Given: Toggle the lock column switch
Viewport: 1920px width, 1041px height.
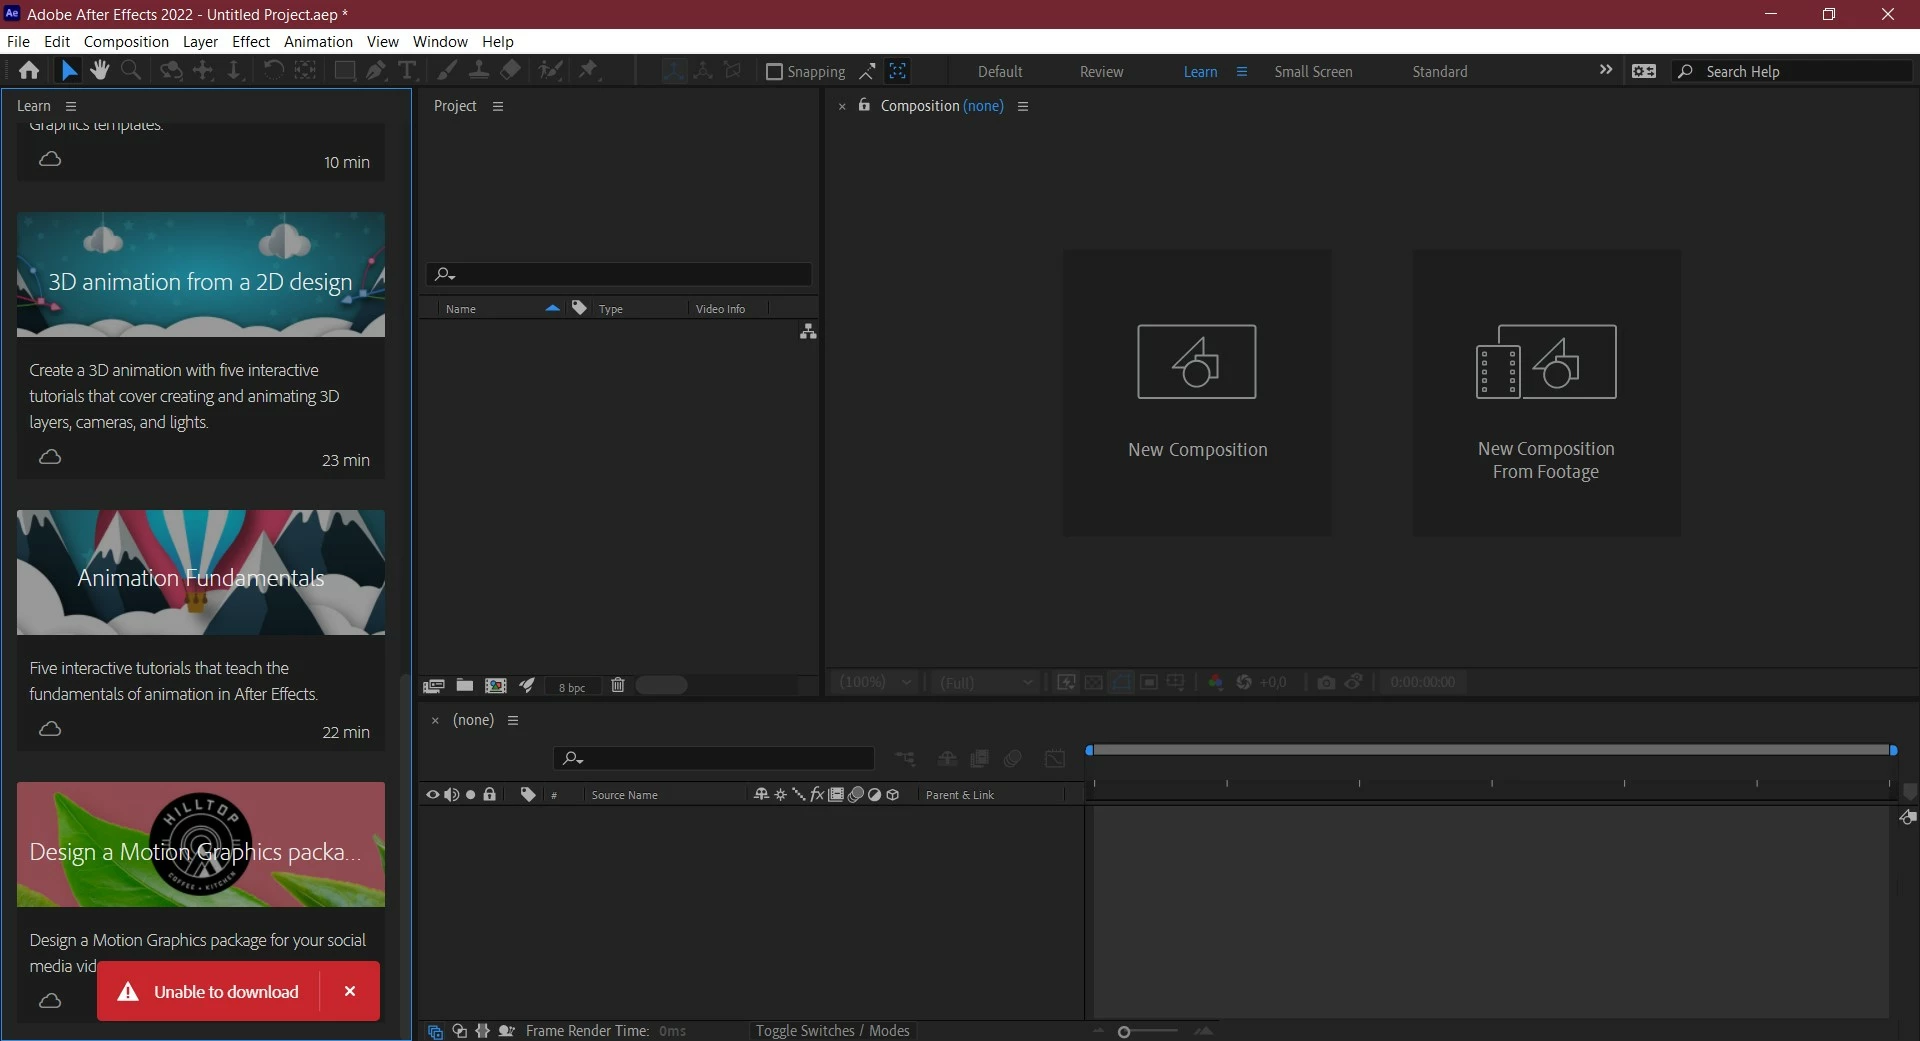Looking at the screenshot, I should pyautogui.click(x=490, y=795).
